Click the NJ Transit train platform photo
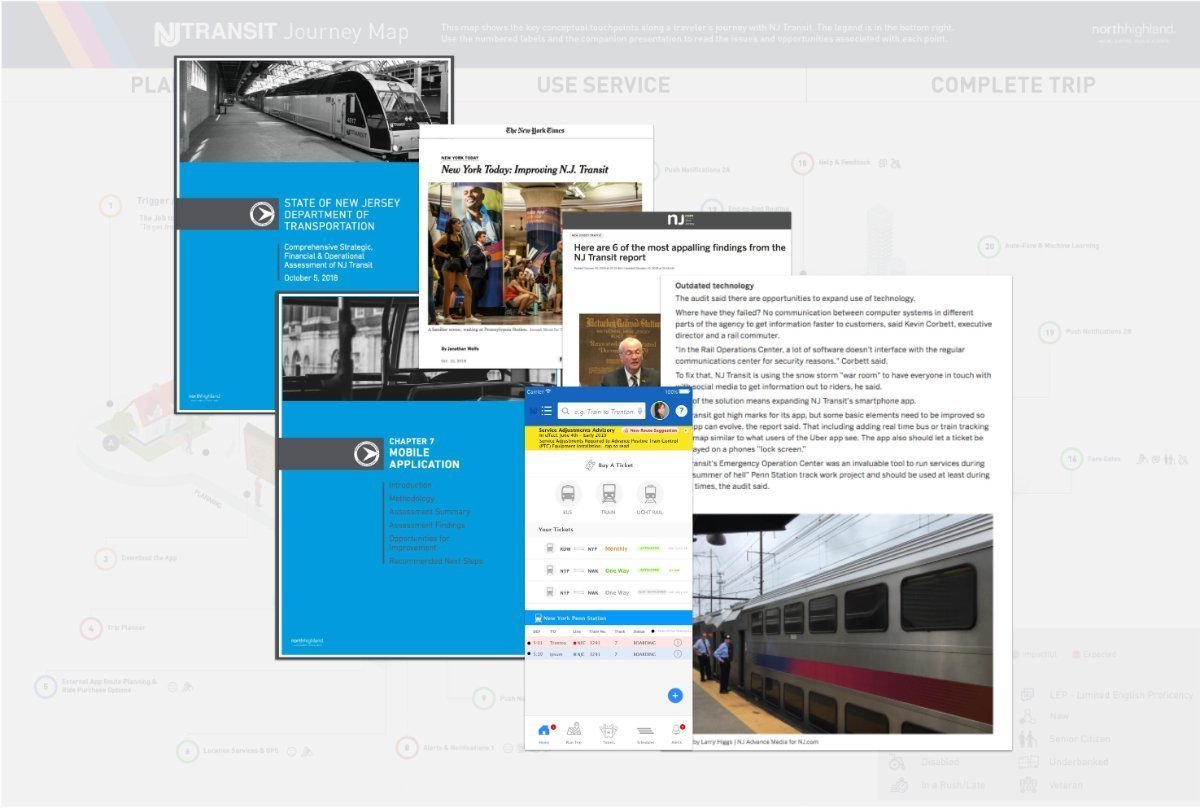The width and height of the screenshot is (1200, 808). coord(842,624)
